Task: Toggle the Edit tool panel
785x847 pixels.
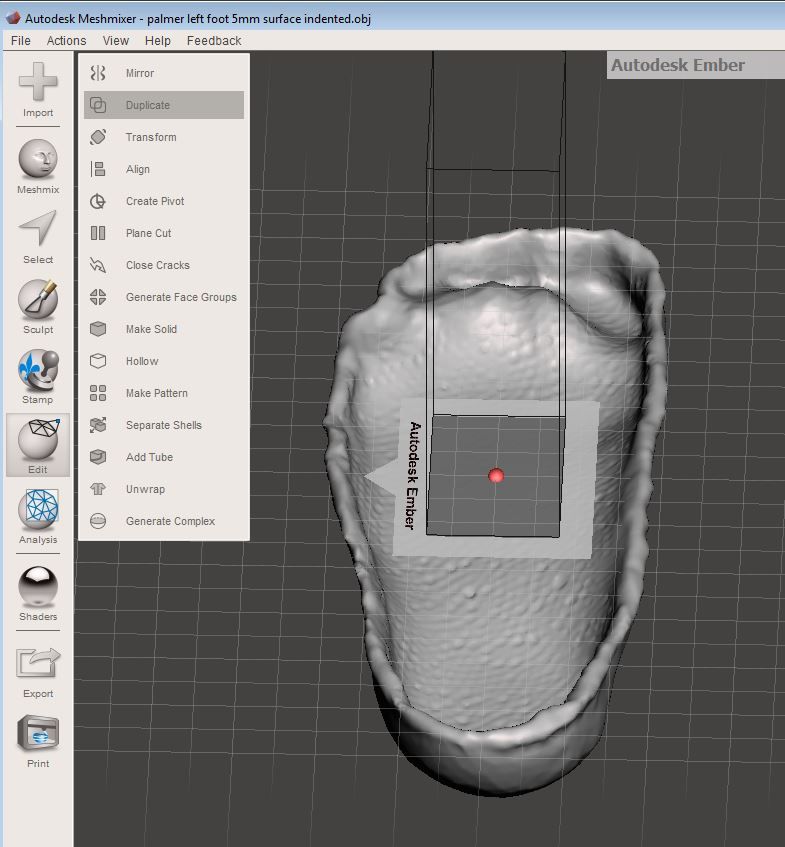Action: click(38, 446)
